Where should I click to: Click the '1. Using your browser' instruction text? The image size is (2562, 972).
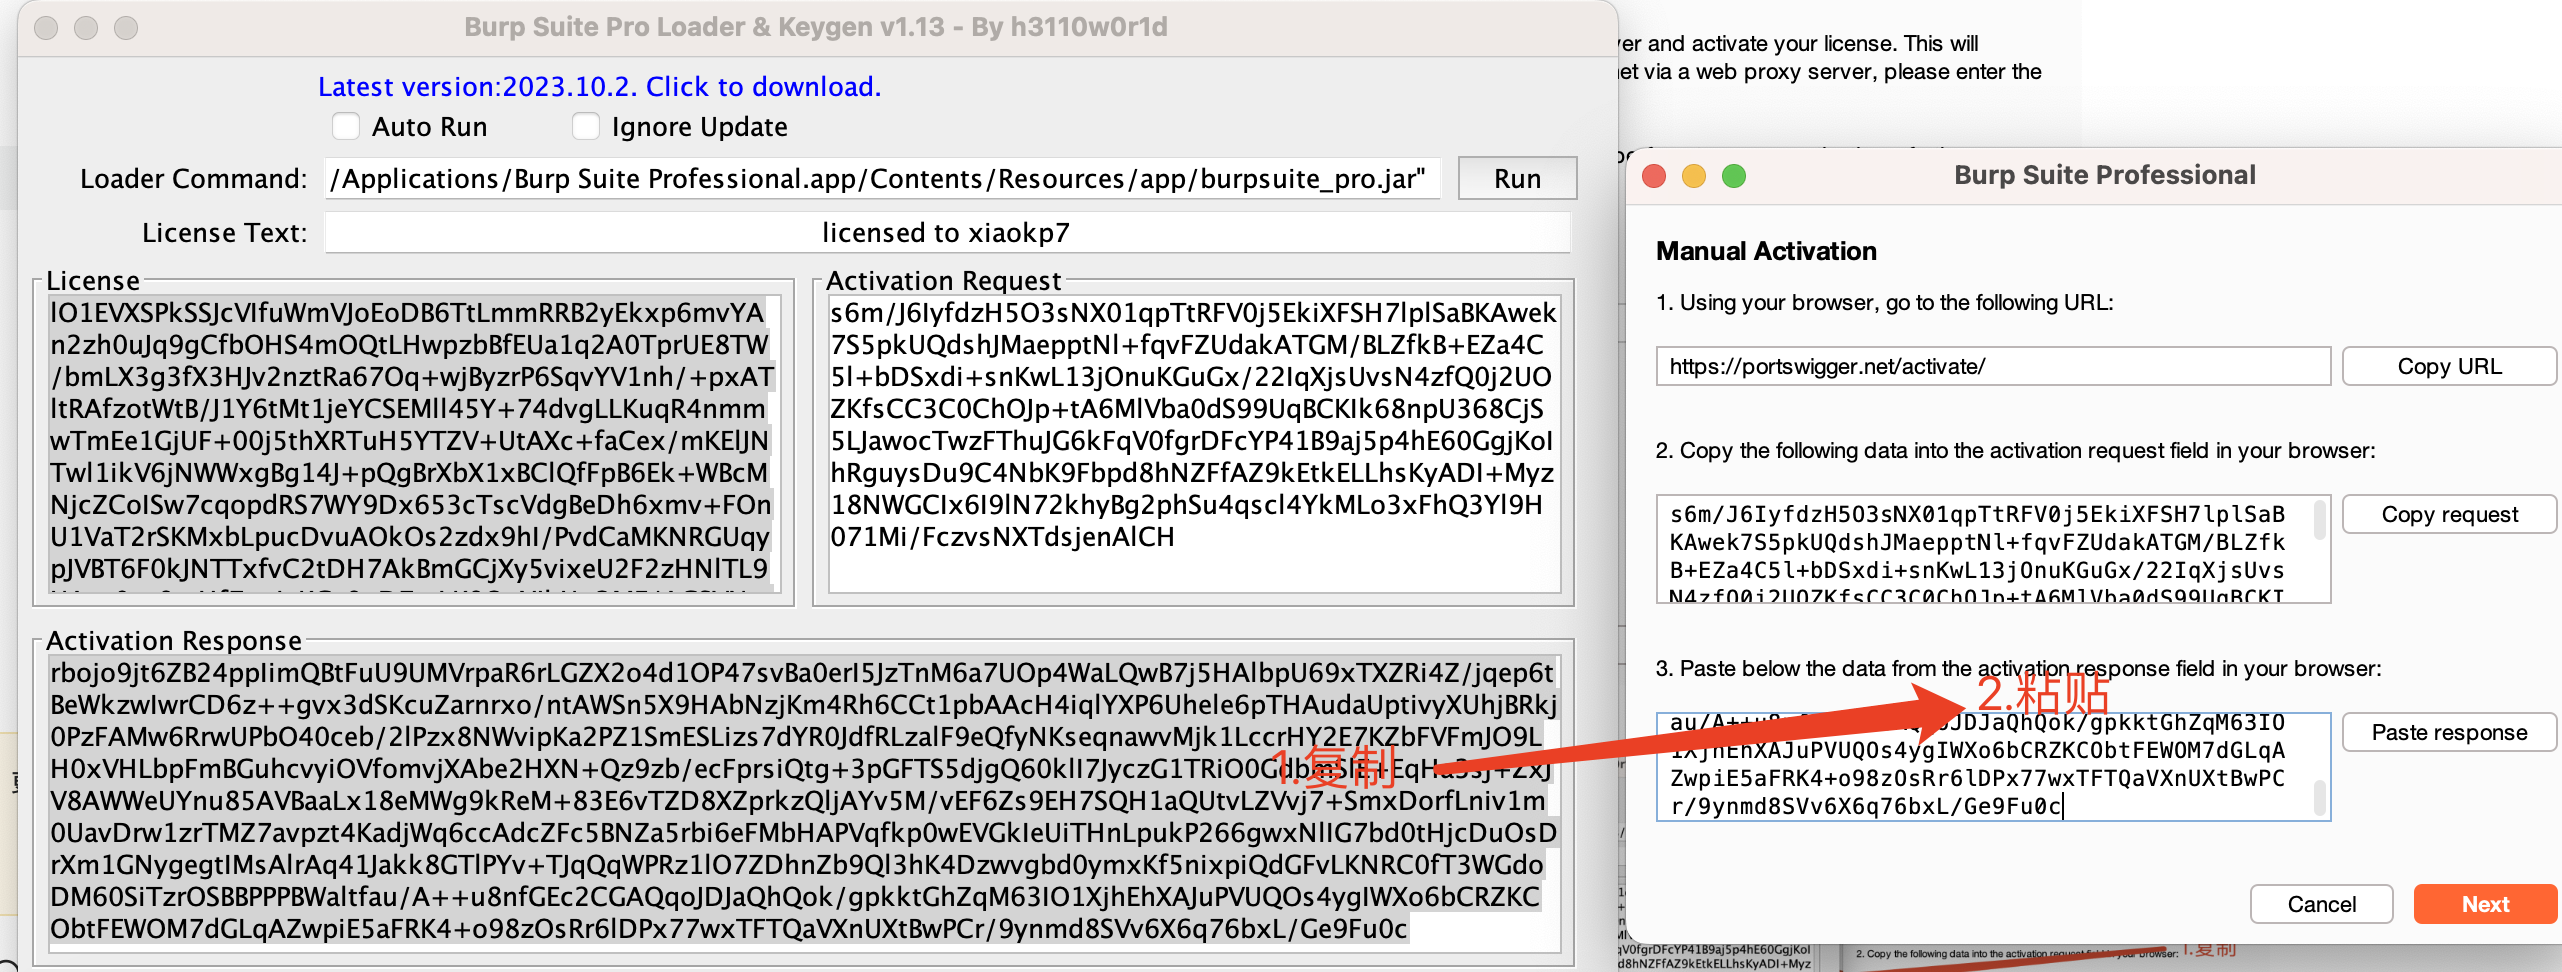click(x=1884, y=303)
